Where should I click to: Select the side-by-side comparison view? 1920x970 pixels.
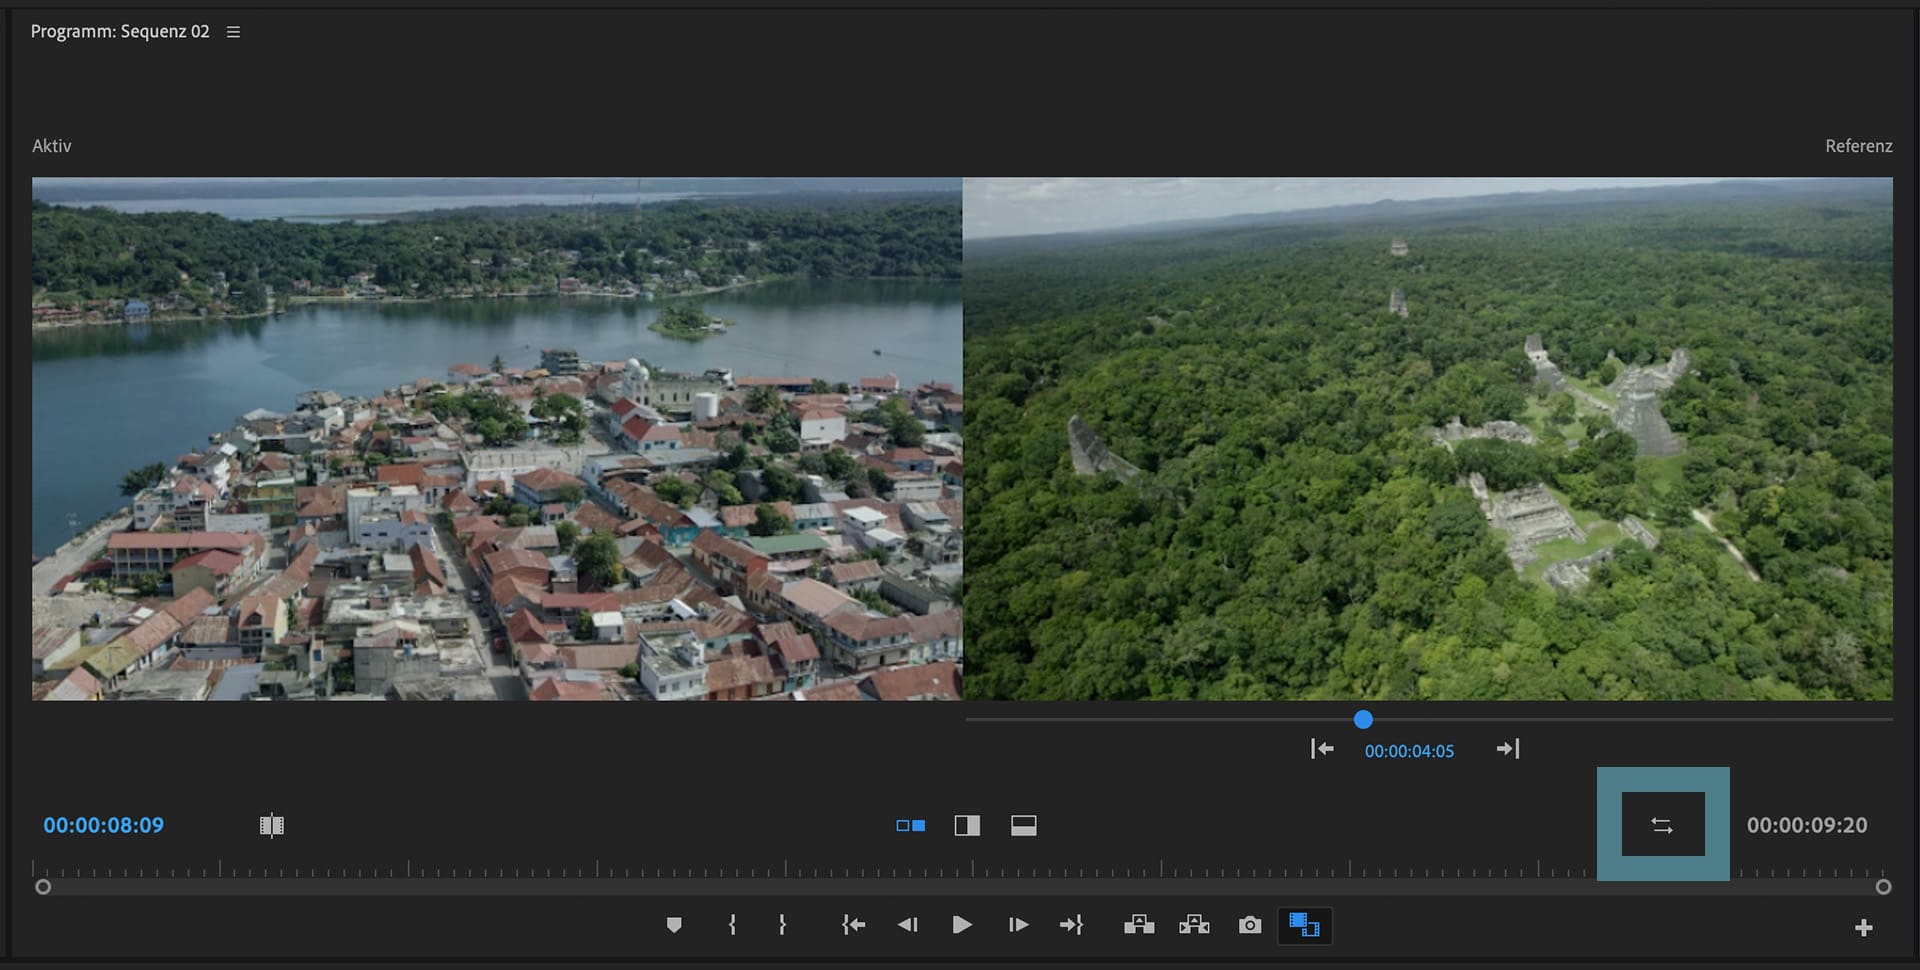click(910, 826)
